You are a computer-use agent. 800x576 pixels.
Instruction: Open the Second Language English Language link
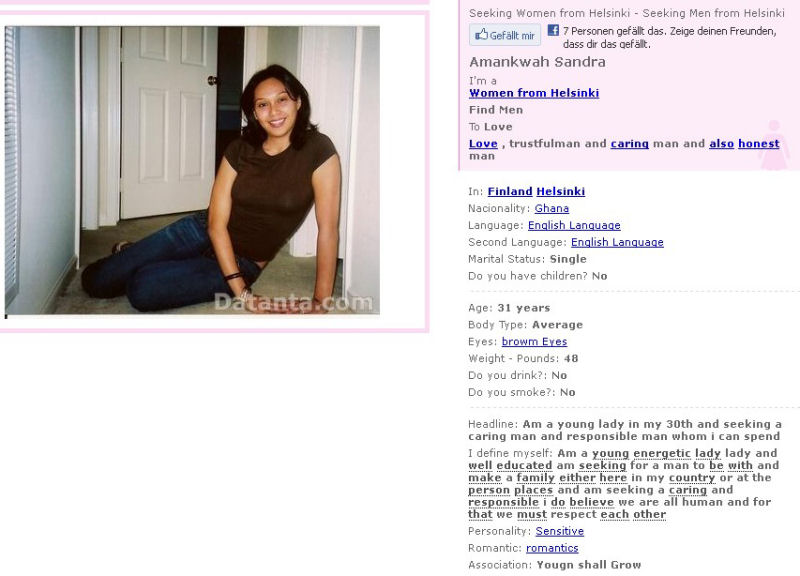click(x=617, y=242)
